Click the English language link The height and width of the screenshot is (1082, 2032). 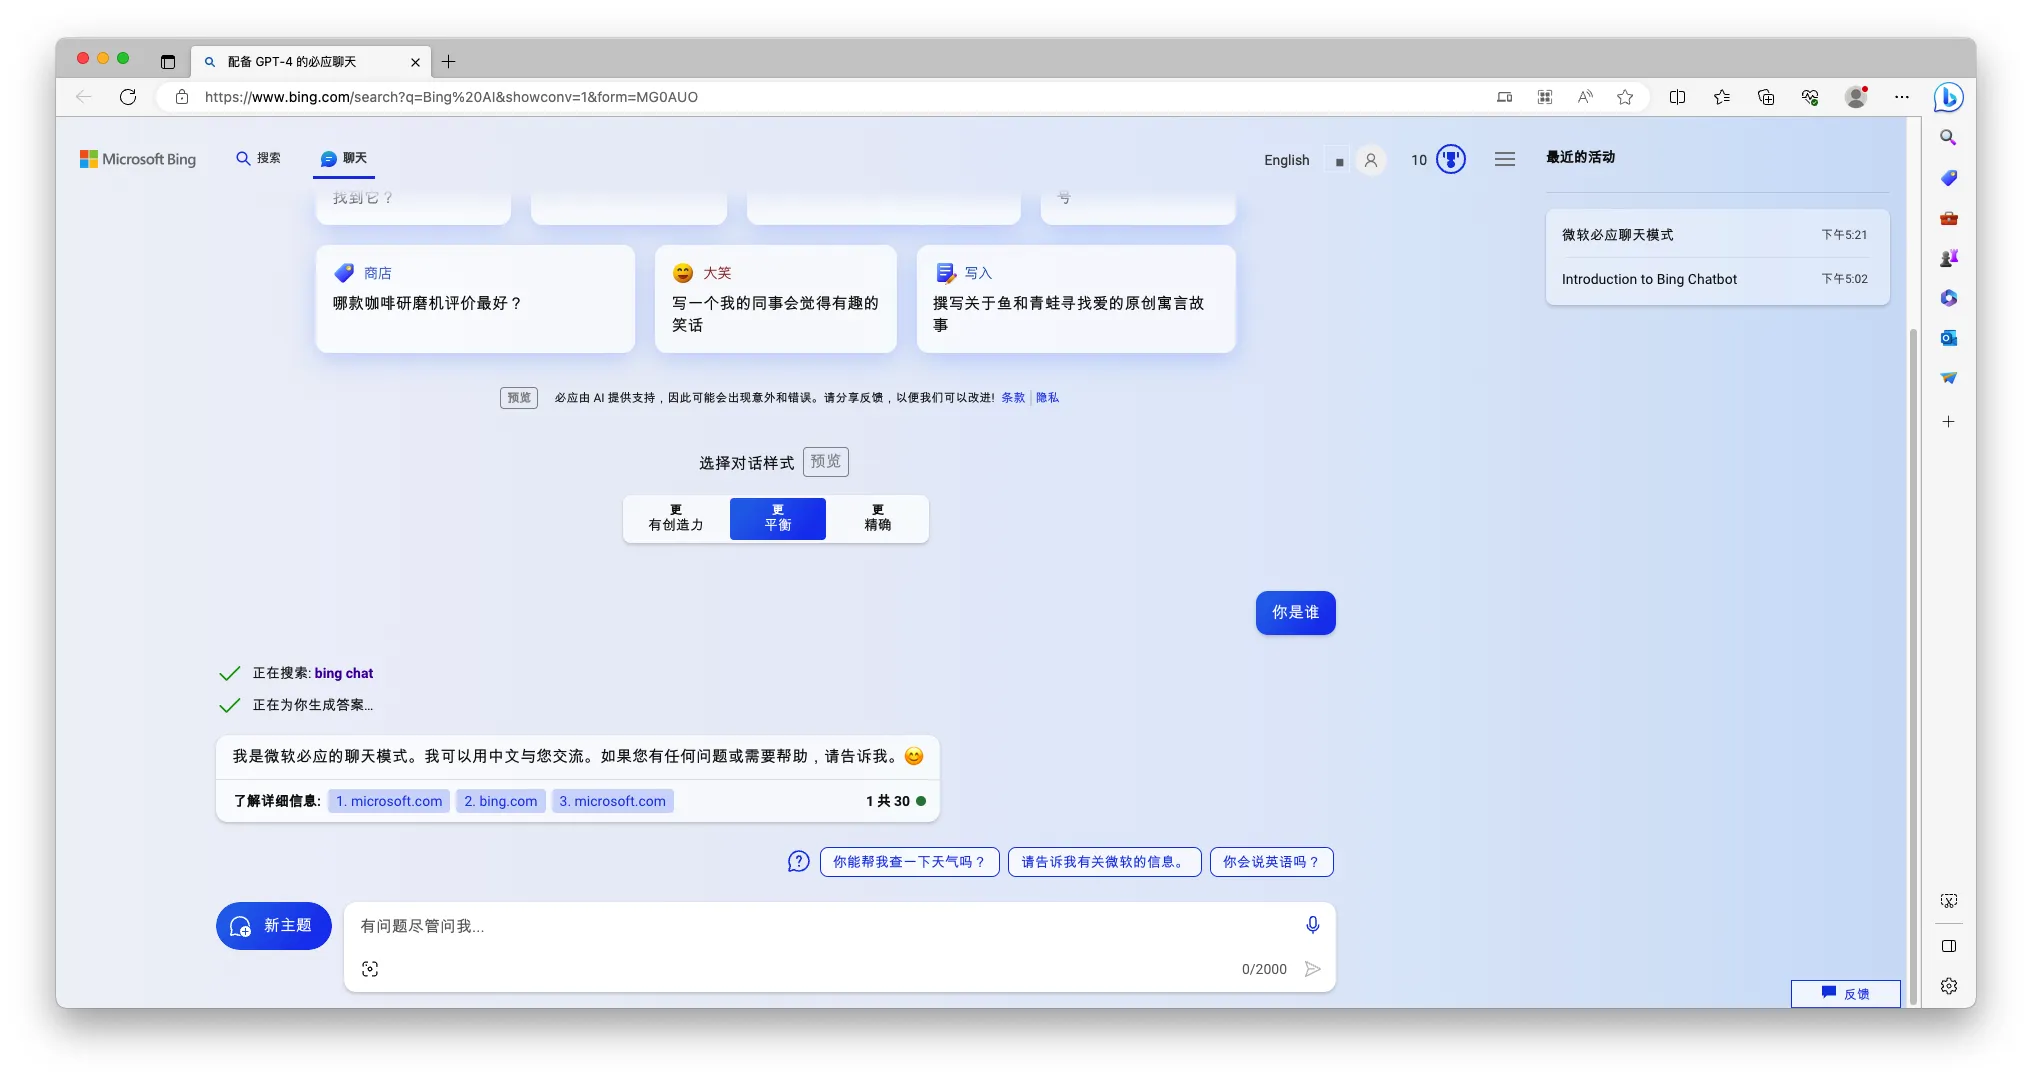(x=1286, y=160)
